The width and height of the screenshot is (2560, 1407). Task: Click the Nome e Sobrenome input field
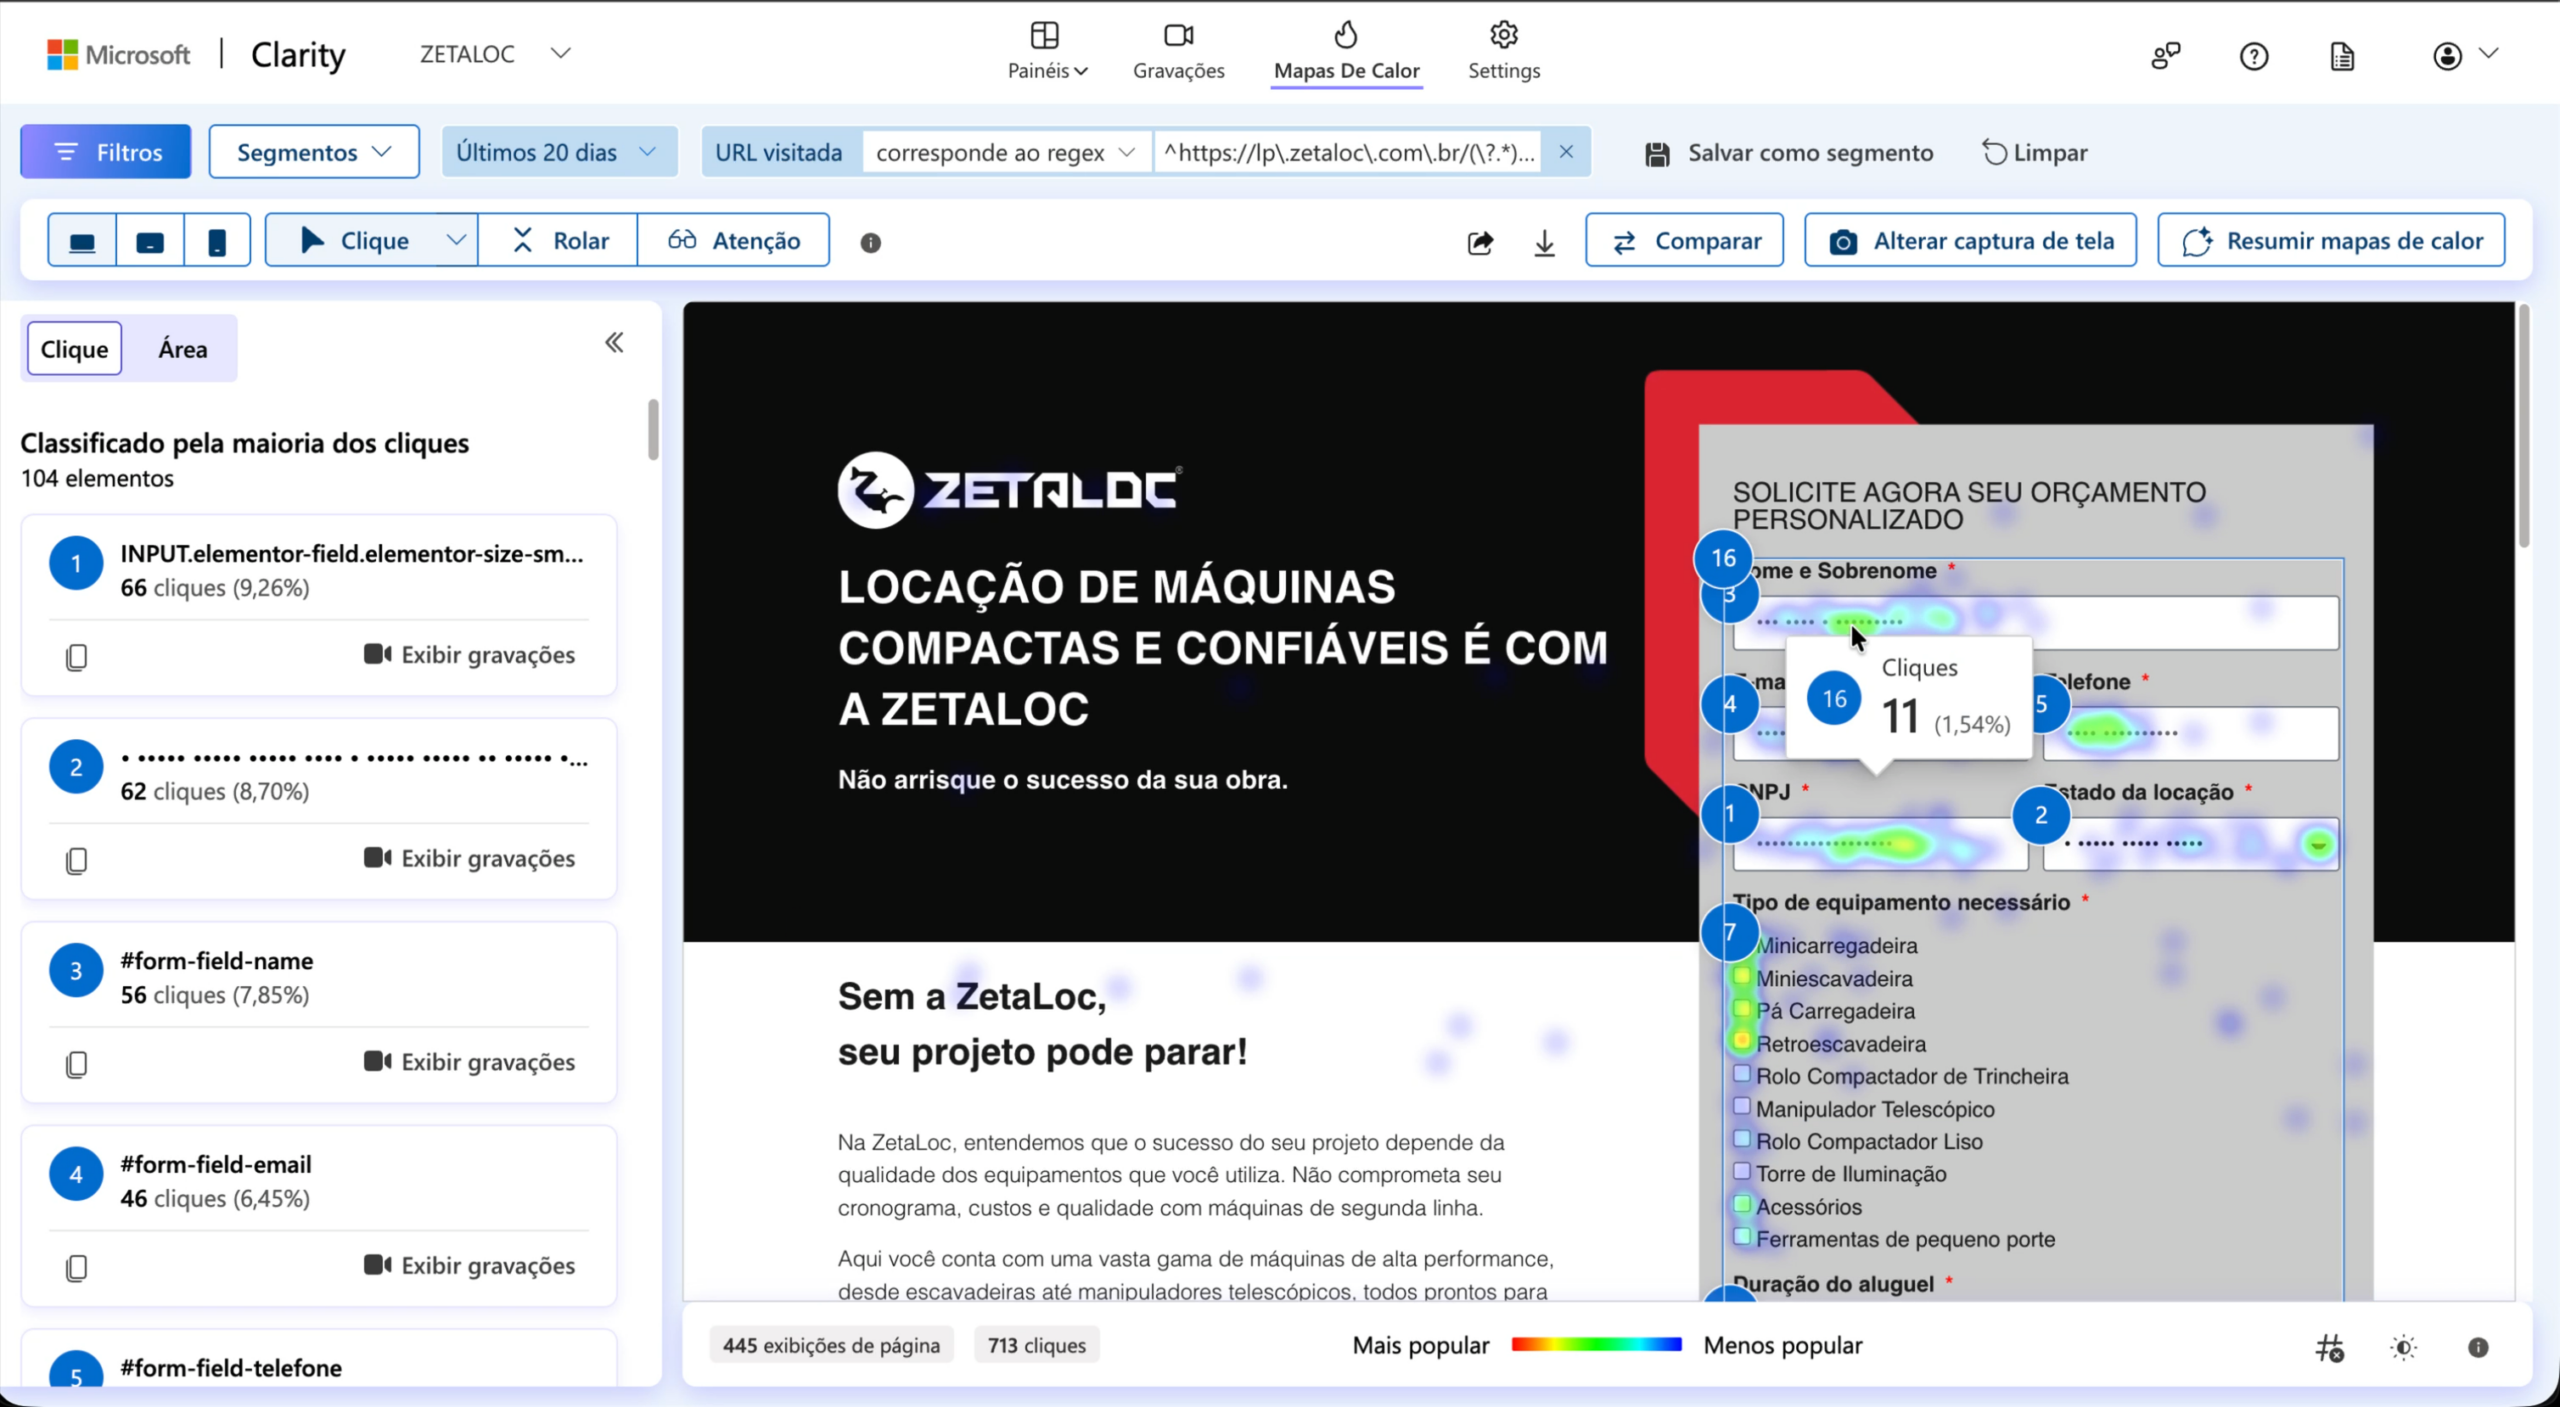[2036, 622]
